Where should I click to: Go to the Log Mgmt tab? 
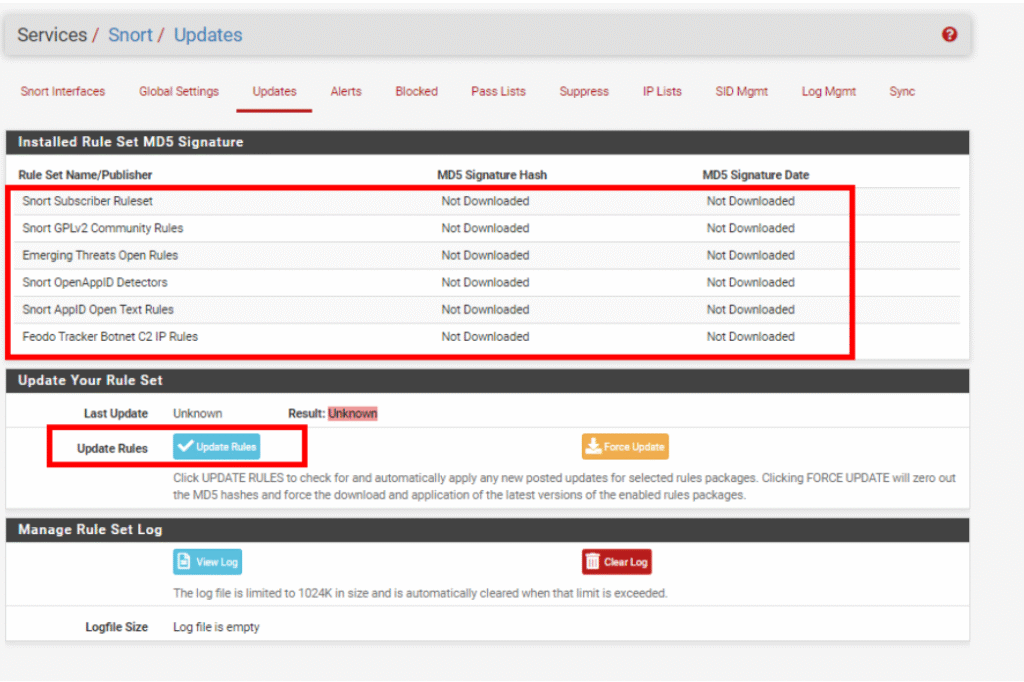coord(828,91)
